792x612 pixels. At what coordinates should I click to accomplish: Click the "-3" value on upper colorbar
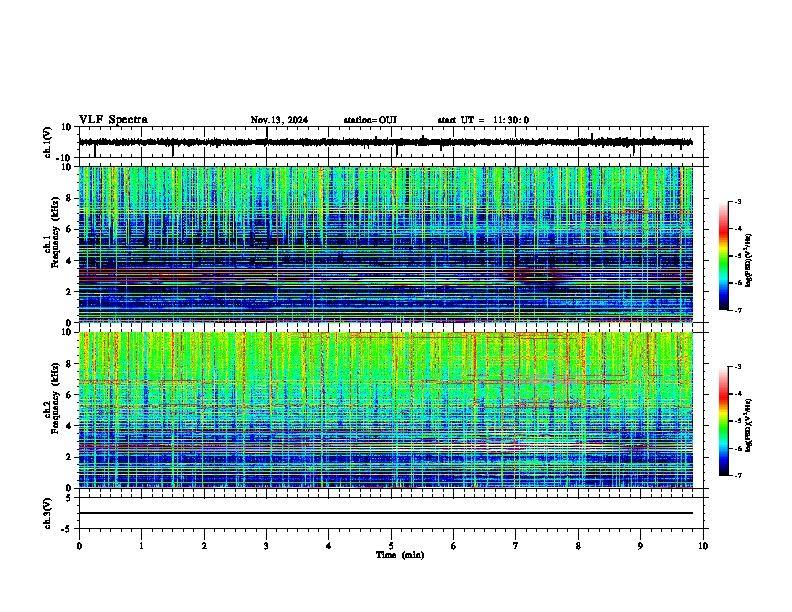[737, 202]
